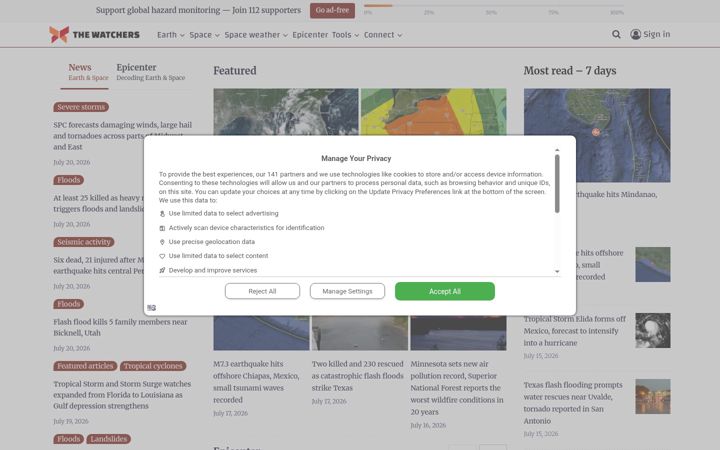
Task: Open the Flash flood kills 5 family members article
Action: (x=120, y=327)
